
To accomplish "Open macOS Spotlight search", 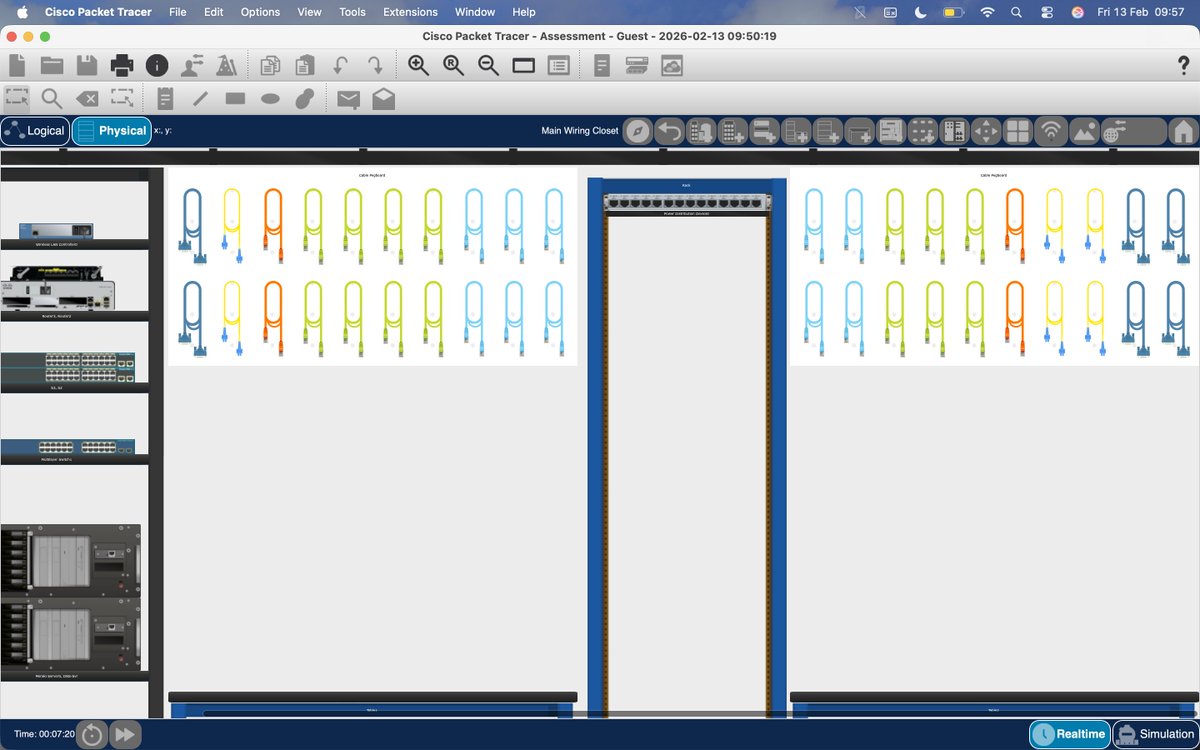I will (x=1017, y=12).
